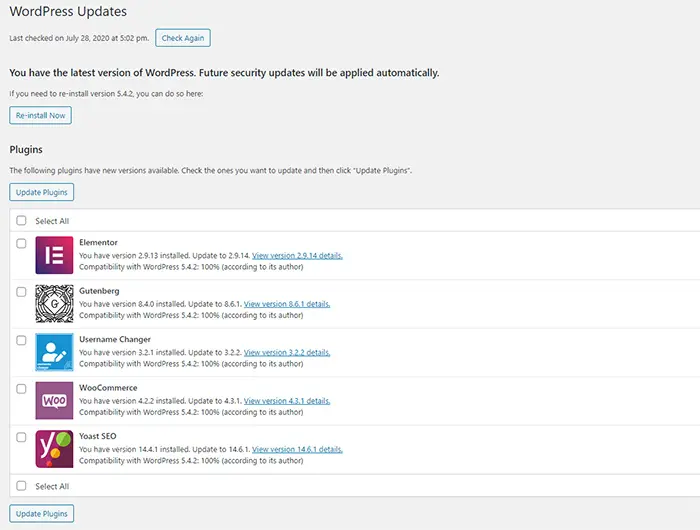Enable the Username Changer checkbox
The image size is (700, 530).
[x=21, y=340]
